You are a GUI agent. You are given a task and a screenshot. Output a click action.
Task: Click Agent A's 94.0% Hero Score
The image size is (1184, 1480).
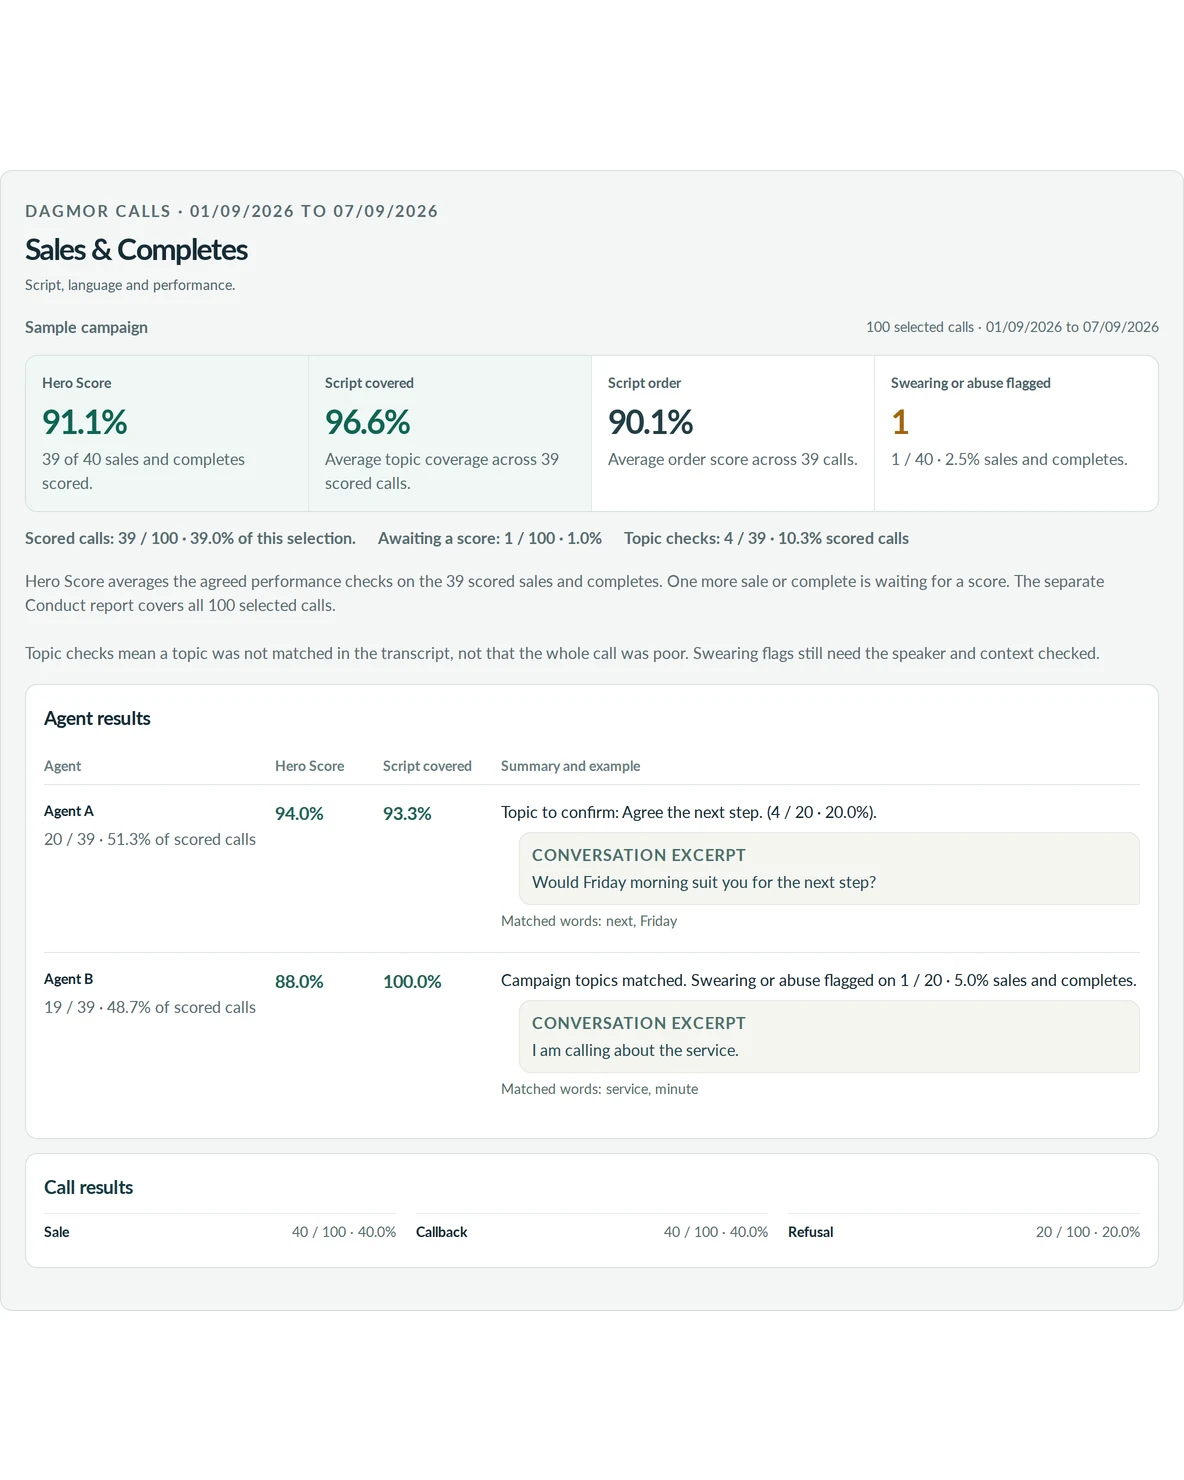point(299,814)
